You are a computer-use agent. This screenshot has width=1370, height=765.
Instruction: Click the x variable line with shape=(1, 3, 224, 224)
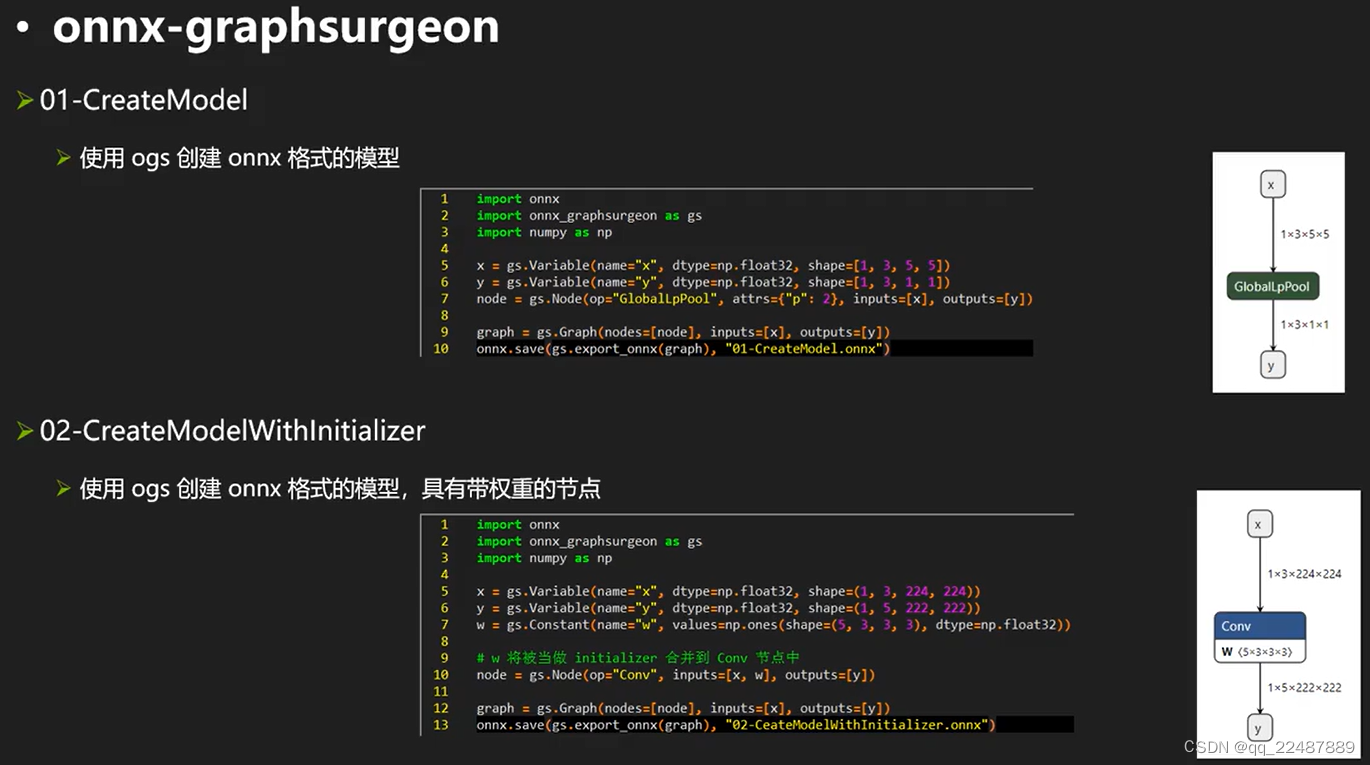click(x=728, y=592)
